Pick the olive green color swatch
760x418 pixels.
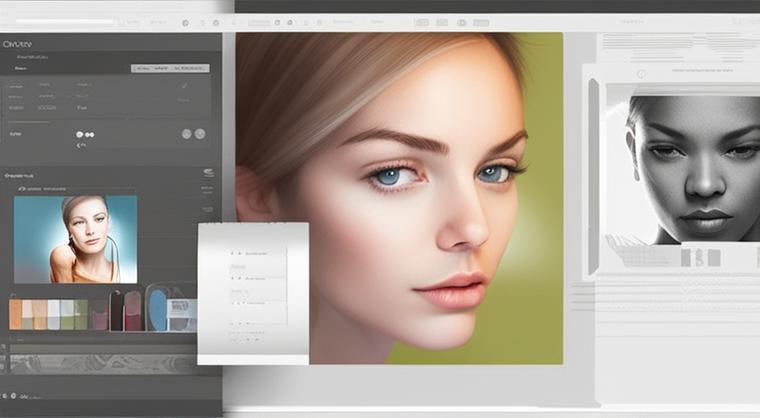pos(81,314)
